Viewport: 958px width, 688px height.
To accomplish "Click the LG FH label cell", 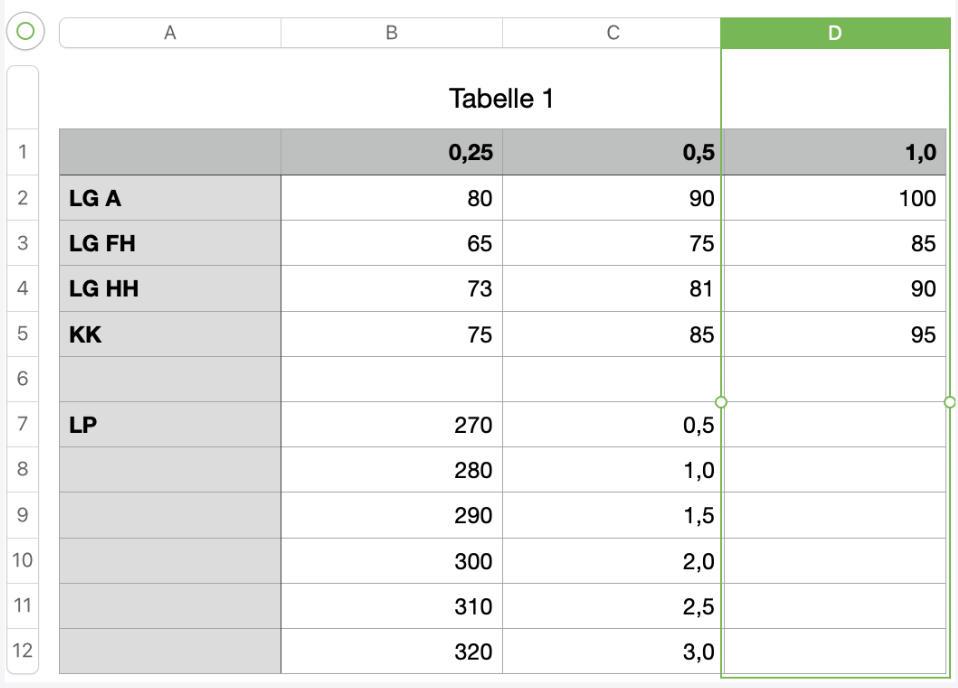I will tap(170, 243).
